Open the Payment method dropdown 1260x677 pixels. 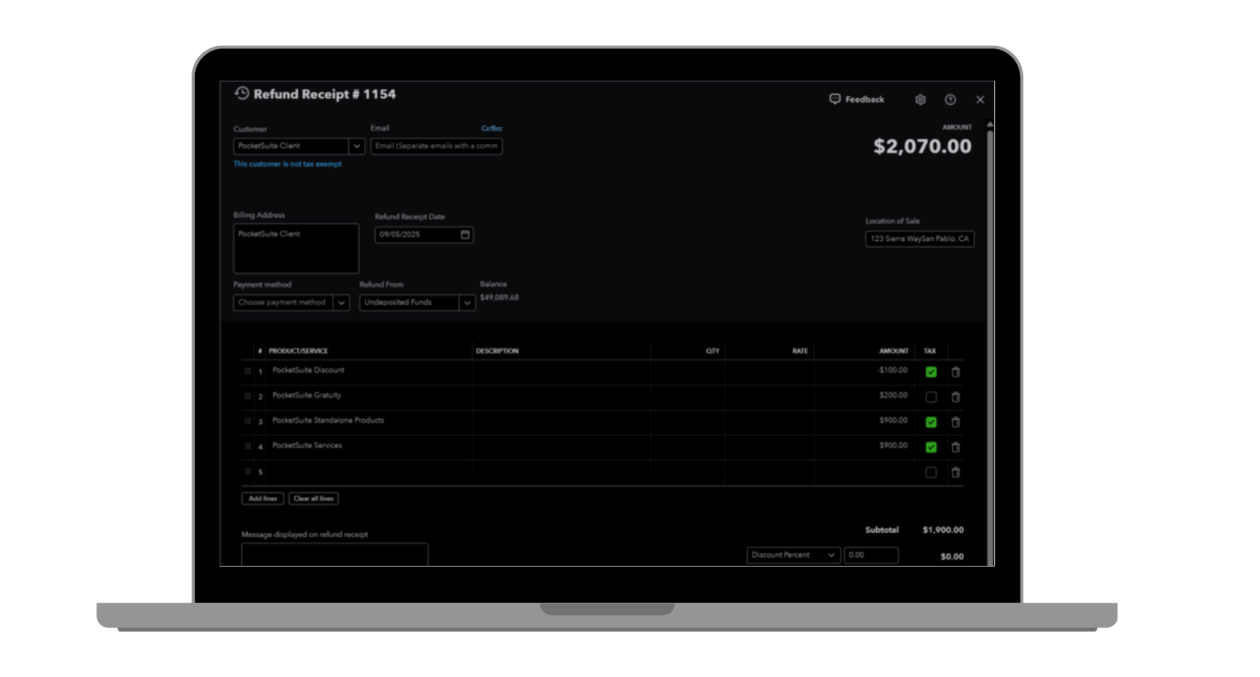coord(341,303)
